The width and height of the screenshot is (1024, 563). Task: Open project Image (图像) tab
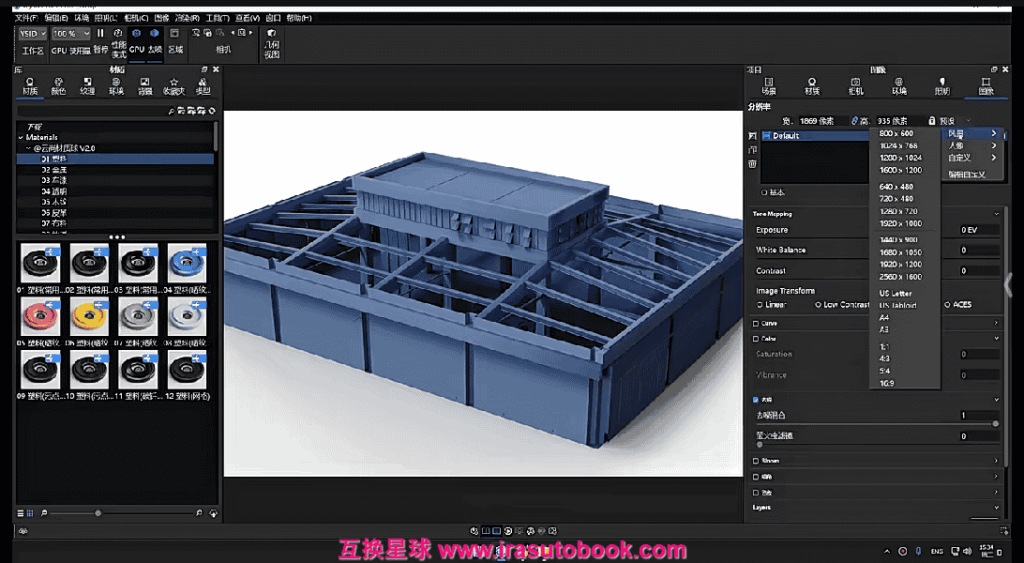point(986,86)
